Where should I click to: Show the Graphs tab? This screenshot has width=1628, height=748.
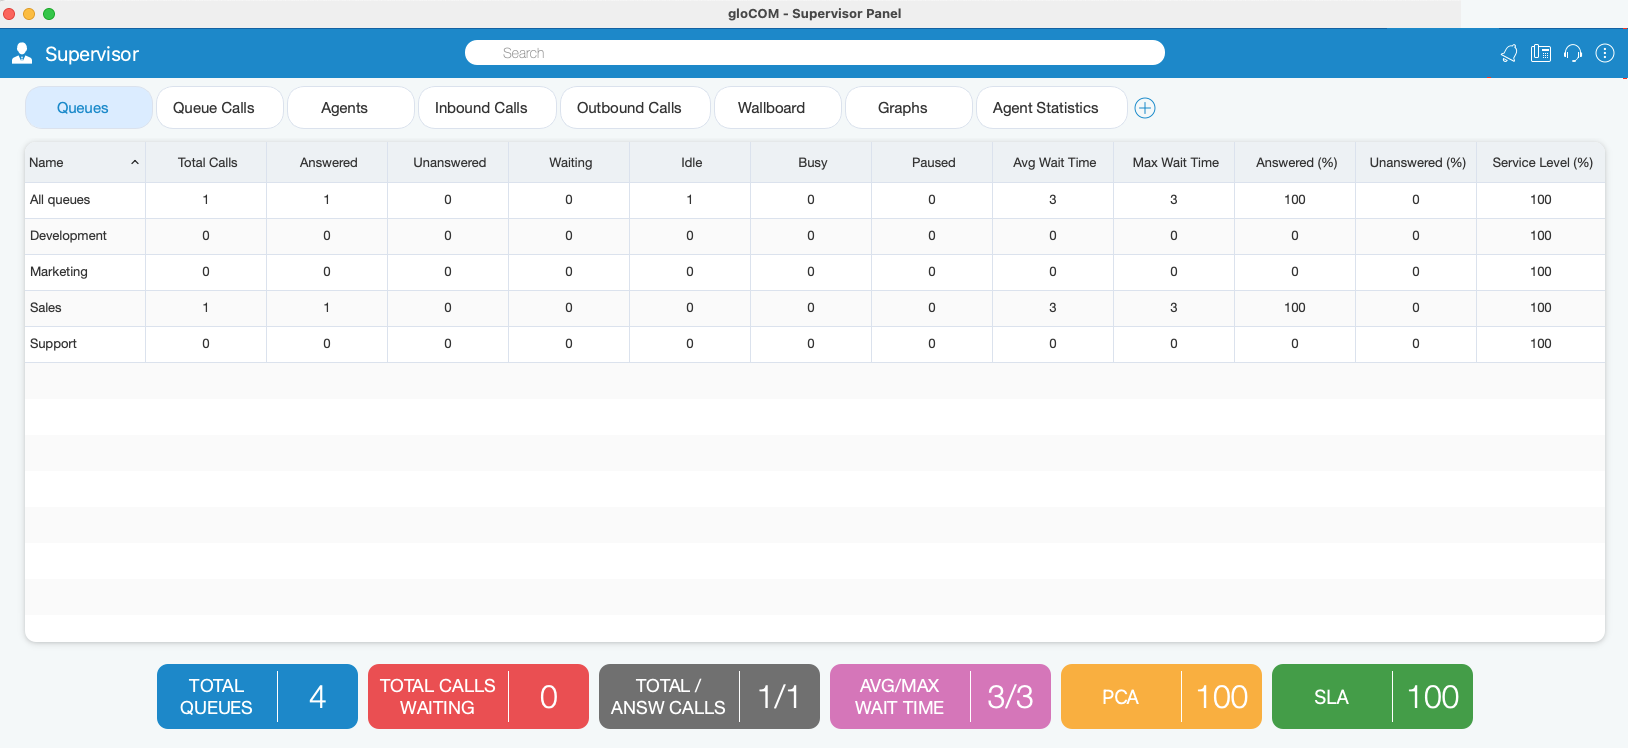pos(902,108)
